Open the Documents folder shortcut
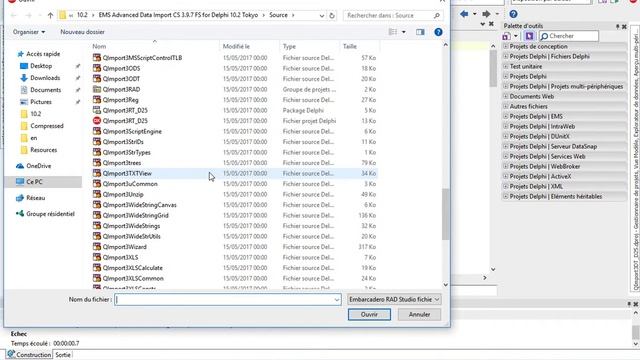 pyautogui.click(x=45, y=90)
